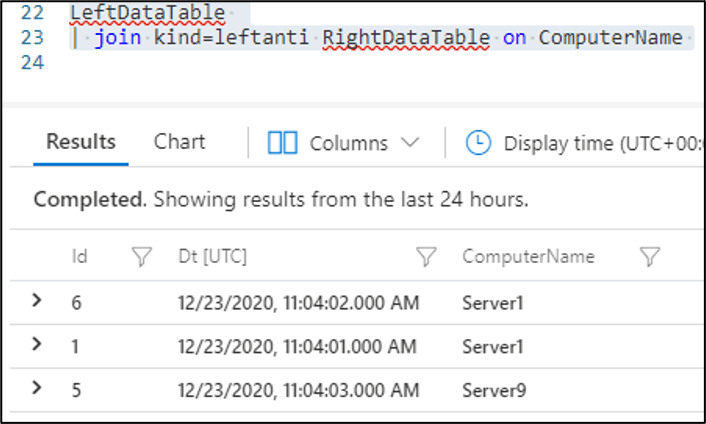Click the Display time clock icon
Screen dimensions: 706x424
point(479,143)
